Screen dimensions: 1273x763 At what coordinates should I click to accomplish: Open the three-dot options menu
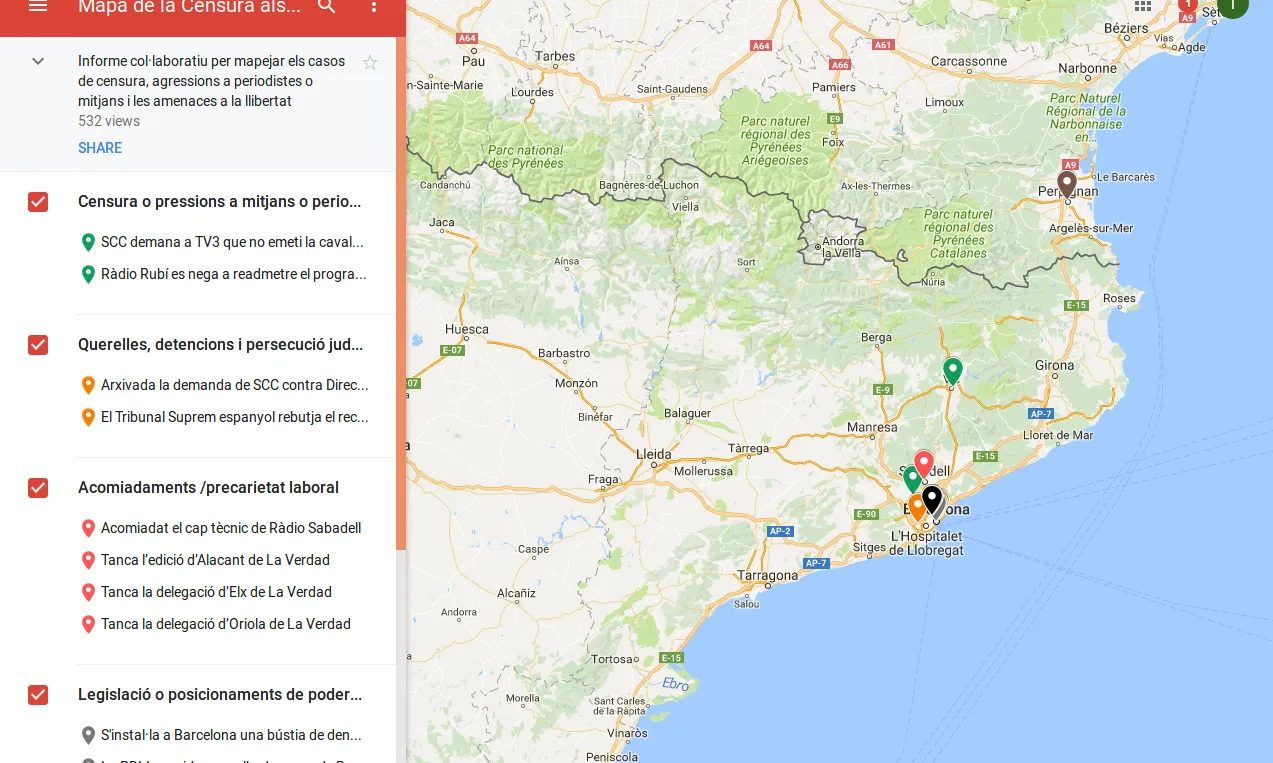(374, 7)
